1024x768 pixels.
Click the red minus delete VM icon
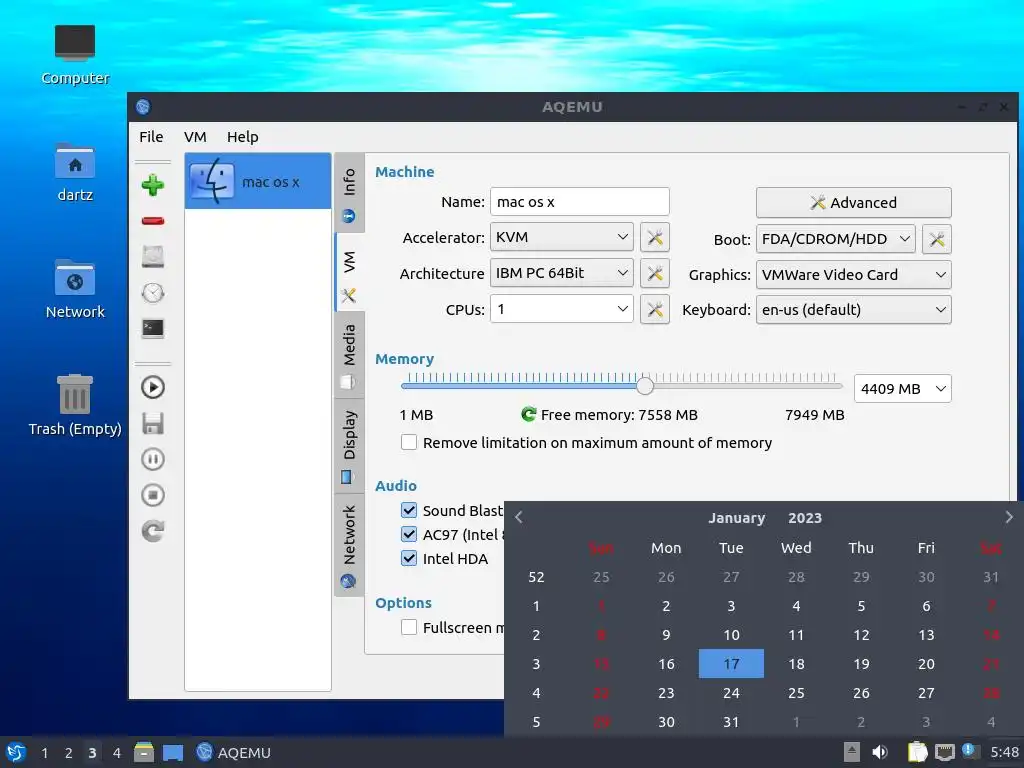153,221
